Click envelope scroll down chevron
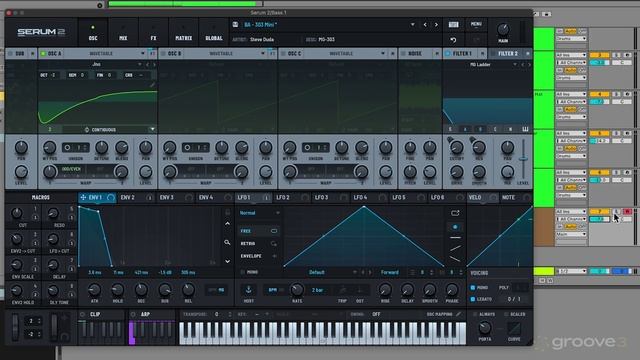This screenshot has height=360, width=640. (x=227, y=261)
